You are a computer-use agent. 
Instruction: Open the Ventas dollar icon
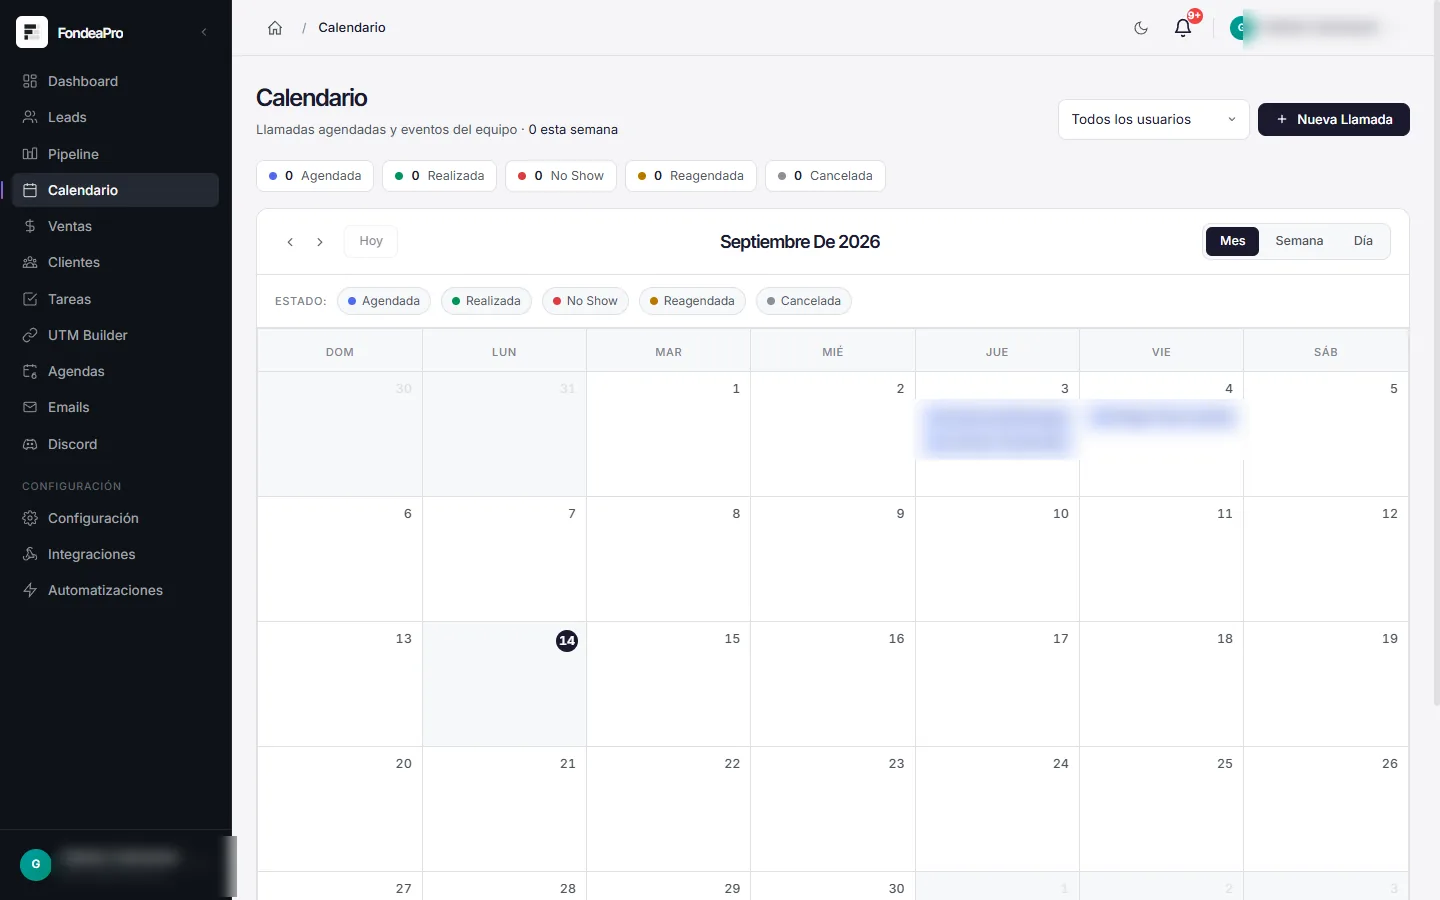pos(30,226)
